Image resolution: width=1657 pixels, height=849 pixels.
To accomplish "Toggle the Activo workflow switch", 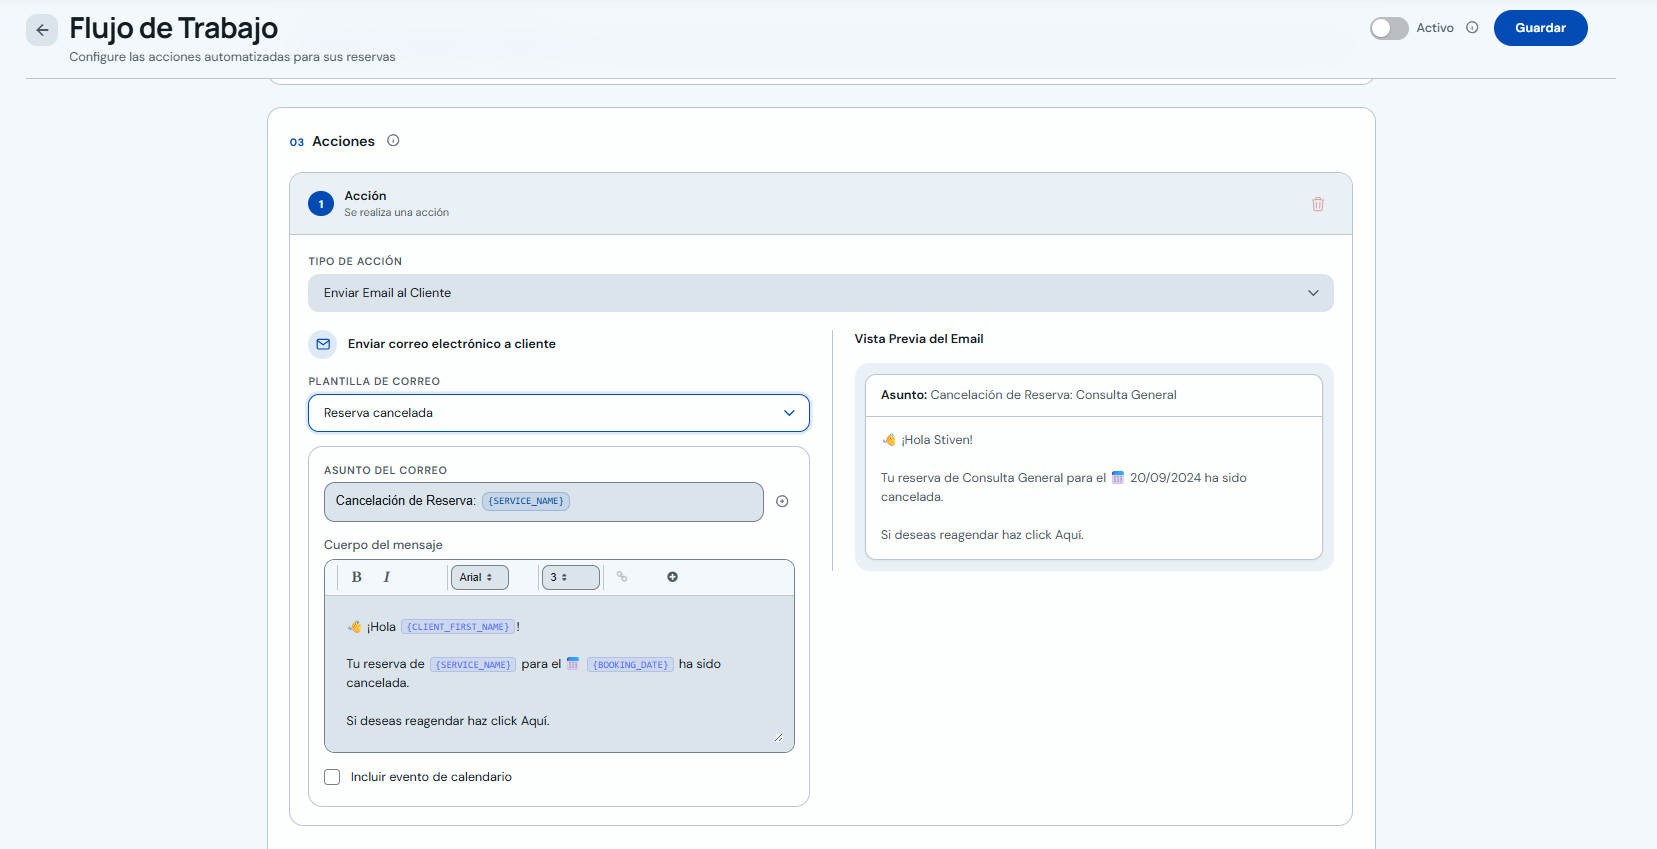I will 1389,28.
